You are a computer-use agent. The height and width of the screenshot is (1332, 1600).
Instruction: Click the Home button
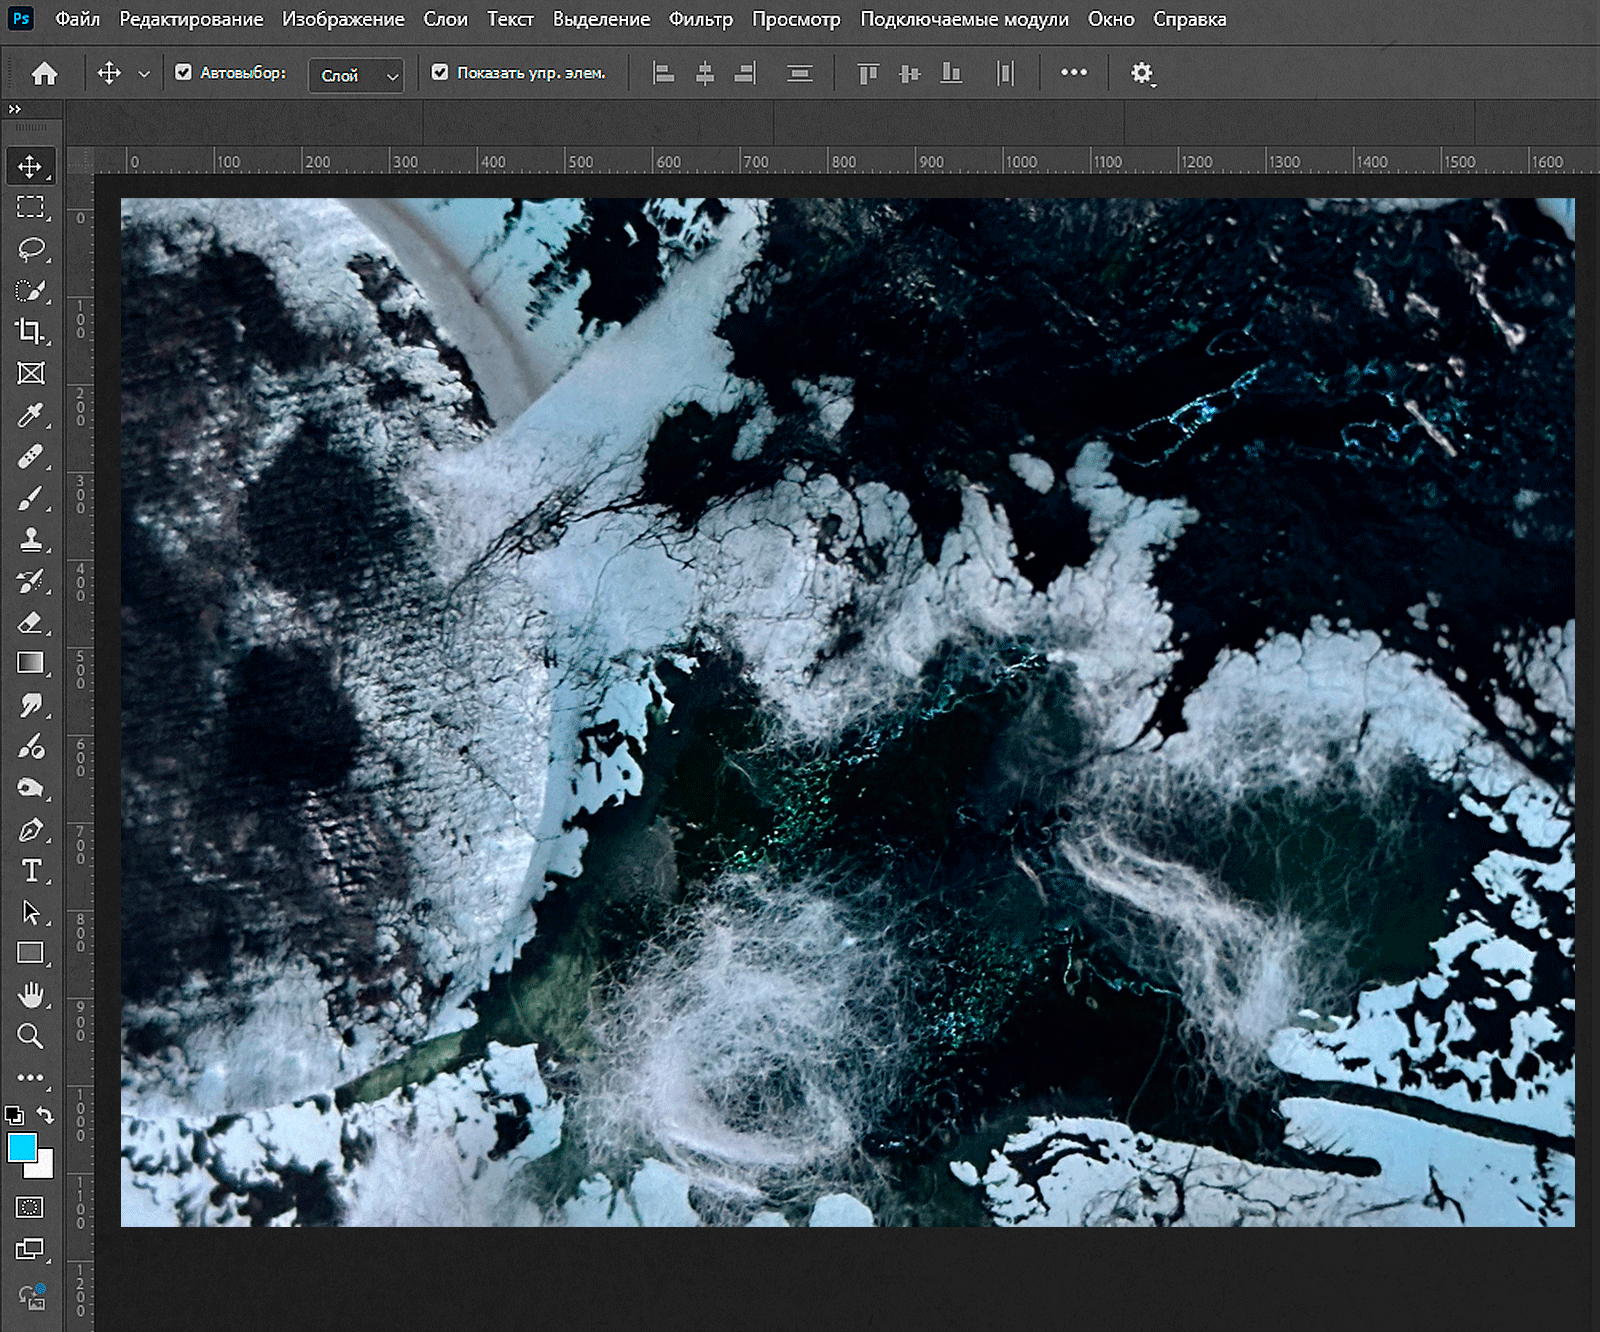point(44,73)
